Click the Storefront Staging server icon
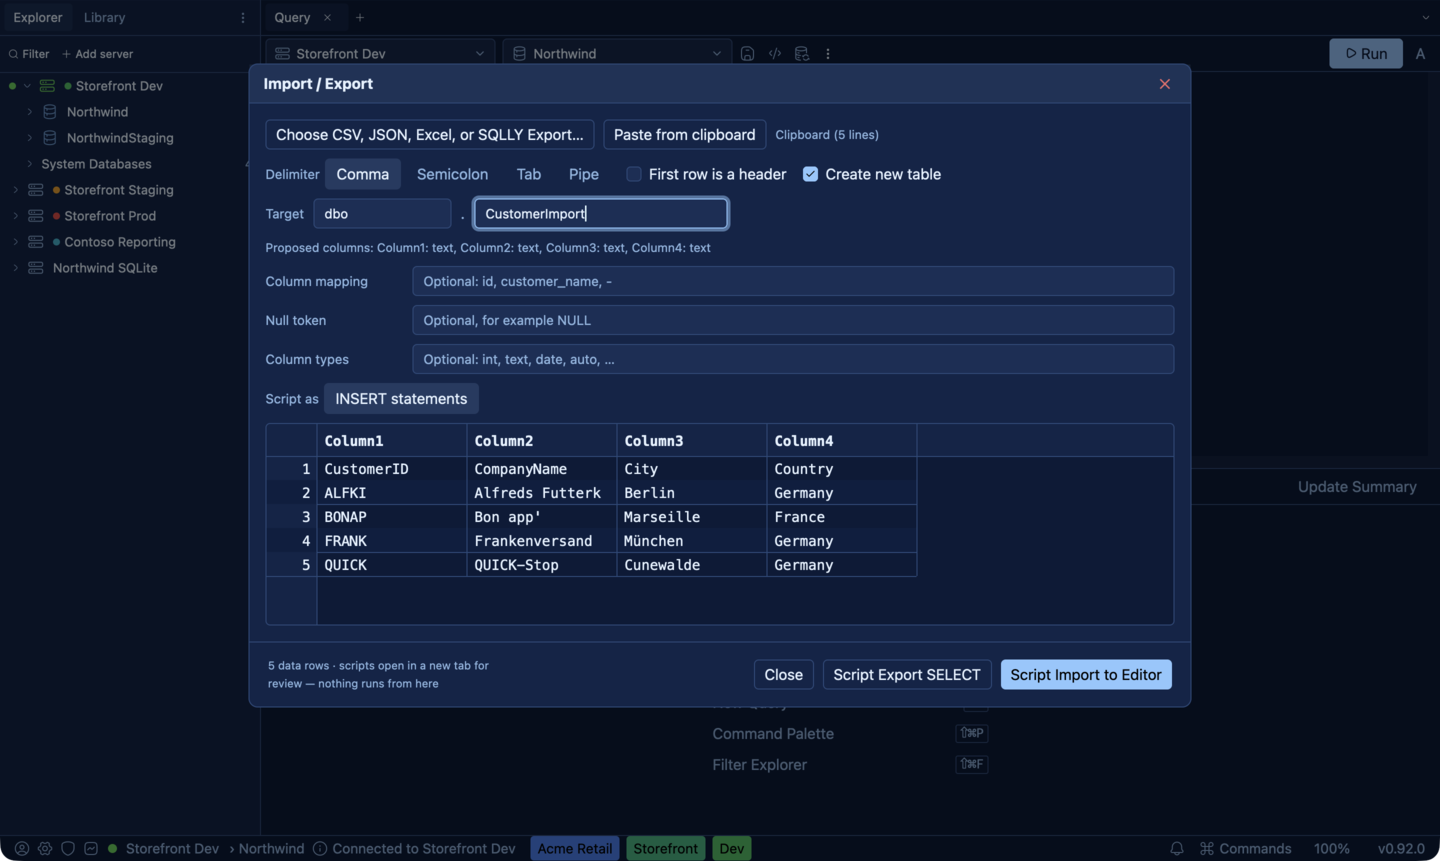Screen dimensions: 1440x861 pos(36,190)
